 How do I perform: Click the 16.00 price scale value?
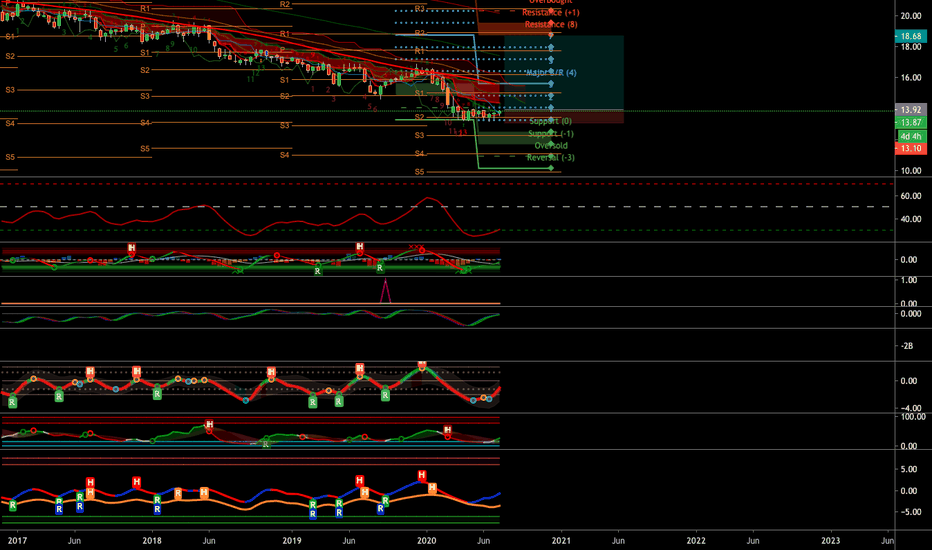(x=911, y=78)
